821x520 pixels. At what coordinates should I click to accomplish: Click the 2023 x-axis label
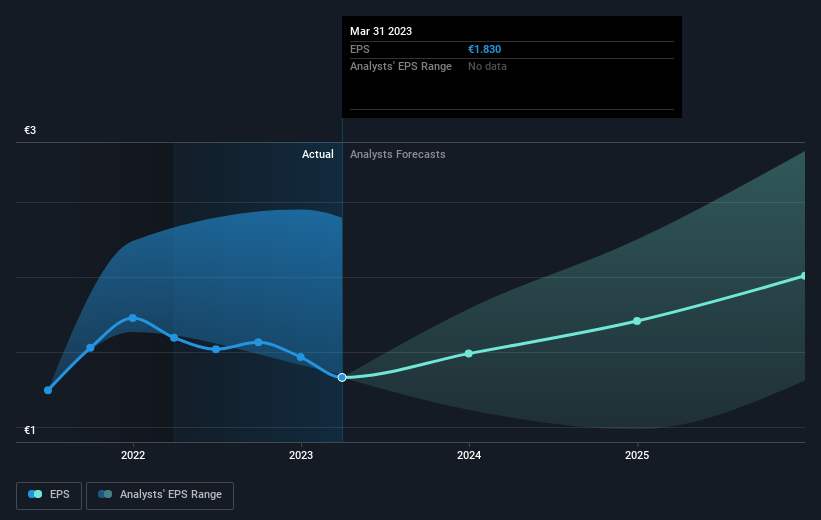point(301,455)
